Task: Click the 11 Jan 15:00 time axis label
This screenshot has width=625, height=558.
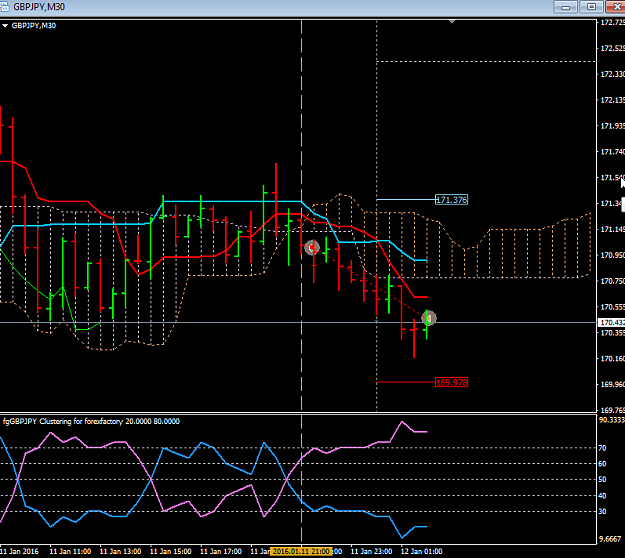Action: click(x=171, y=552)
